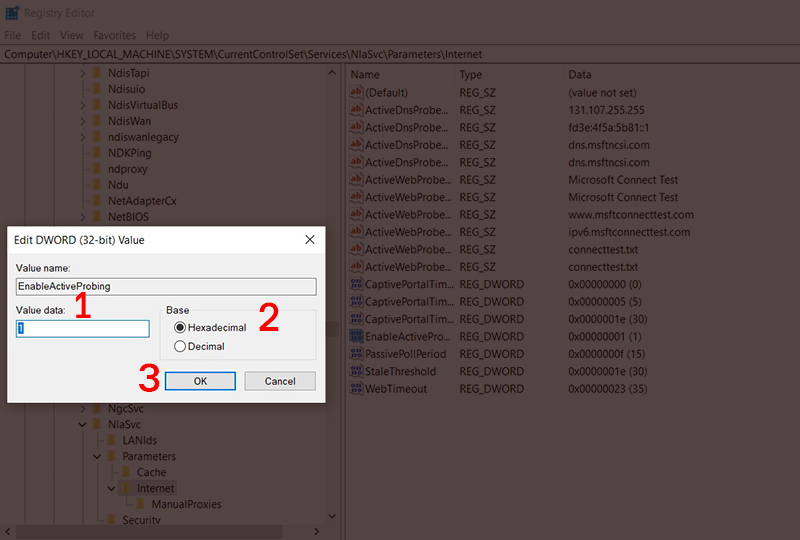
Task: Click the tree pane scroll-down arrow
Action: (332, 516)
